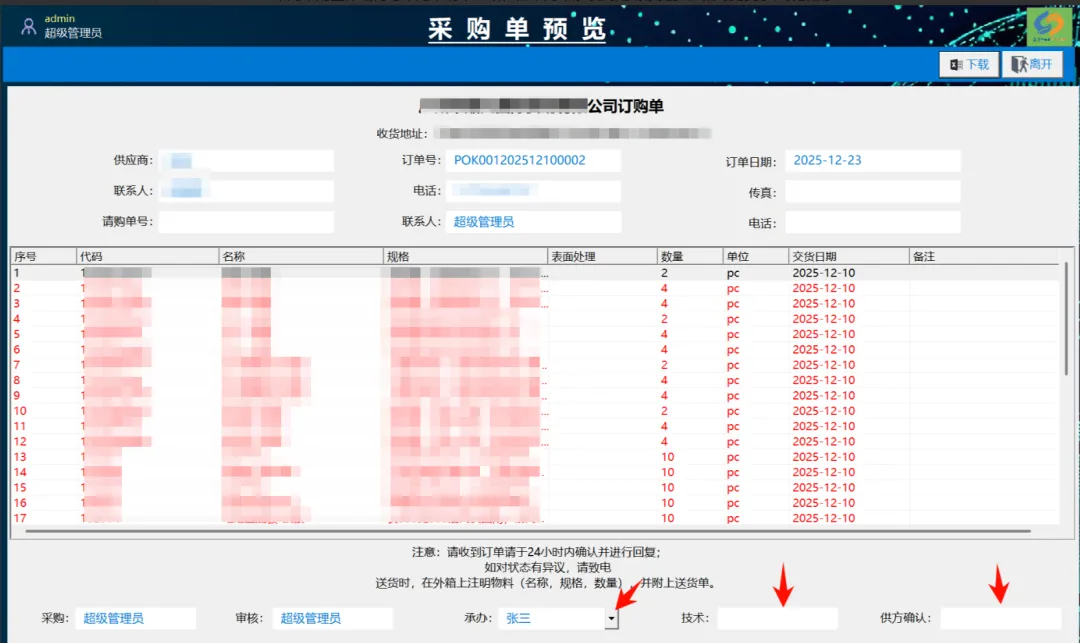Screen dimensions: 1080x643
Task: Select table row with 序号 10
Action: click(535, 411)
